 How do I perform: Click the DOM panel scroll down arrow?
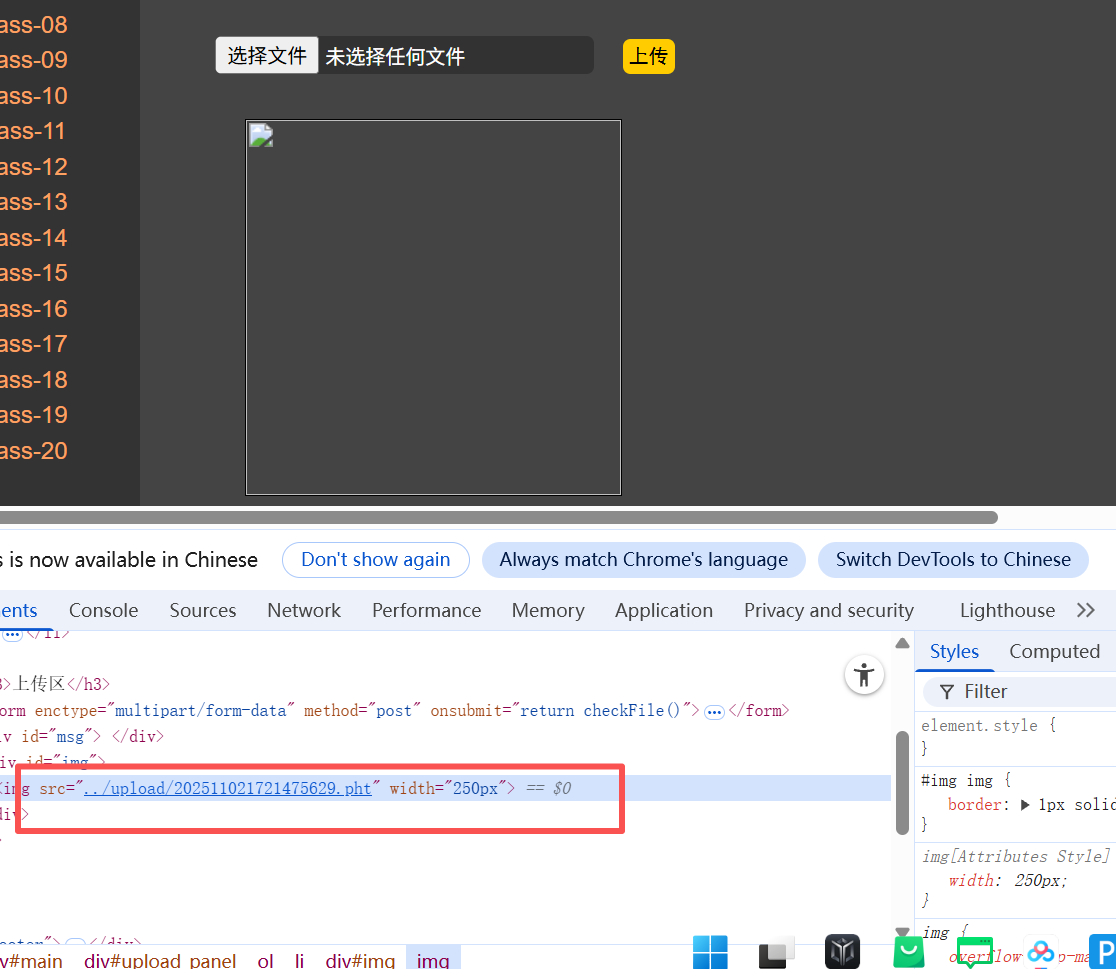[902, 931]
